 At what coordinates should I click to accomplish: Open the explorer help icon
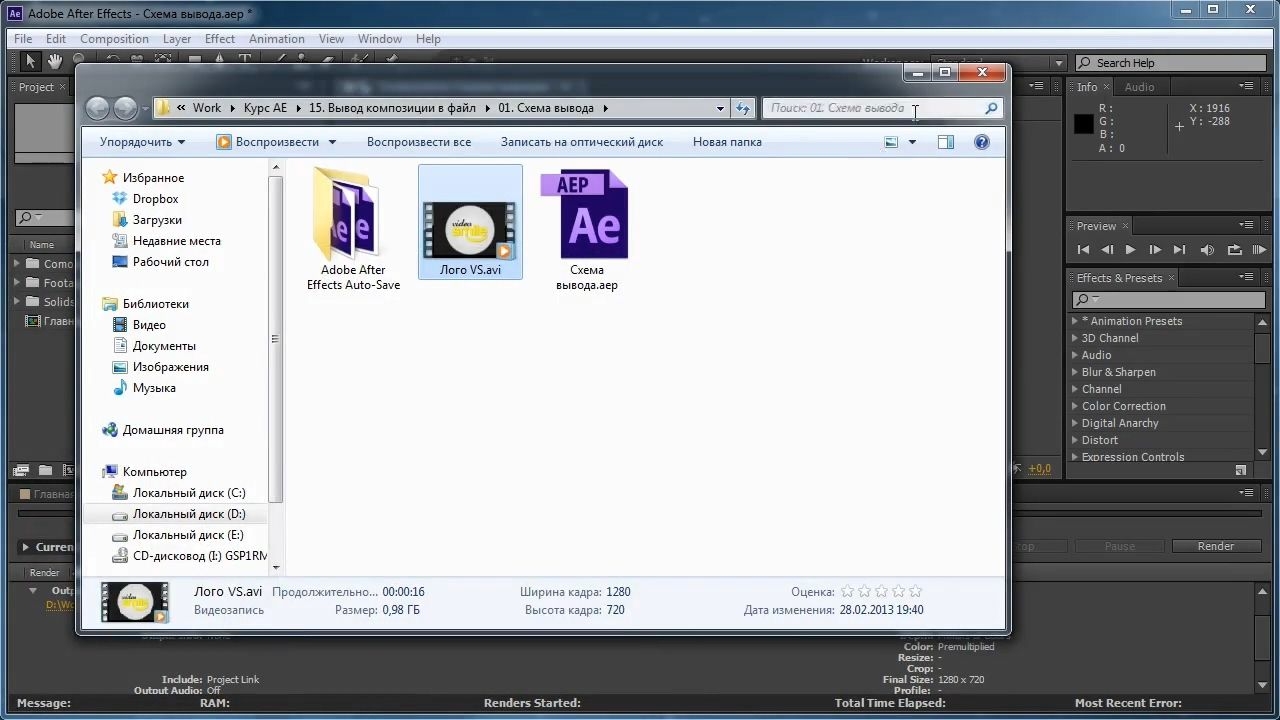click(x=982, y=142)
